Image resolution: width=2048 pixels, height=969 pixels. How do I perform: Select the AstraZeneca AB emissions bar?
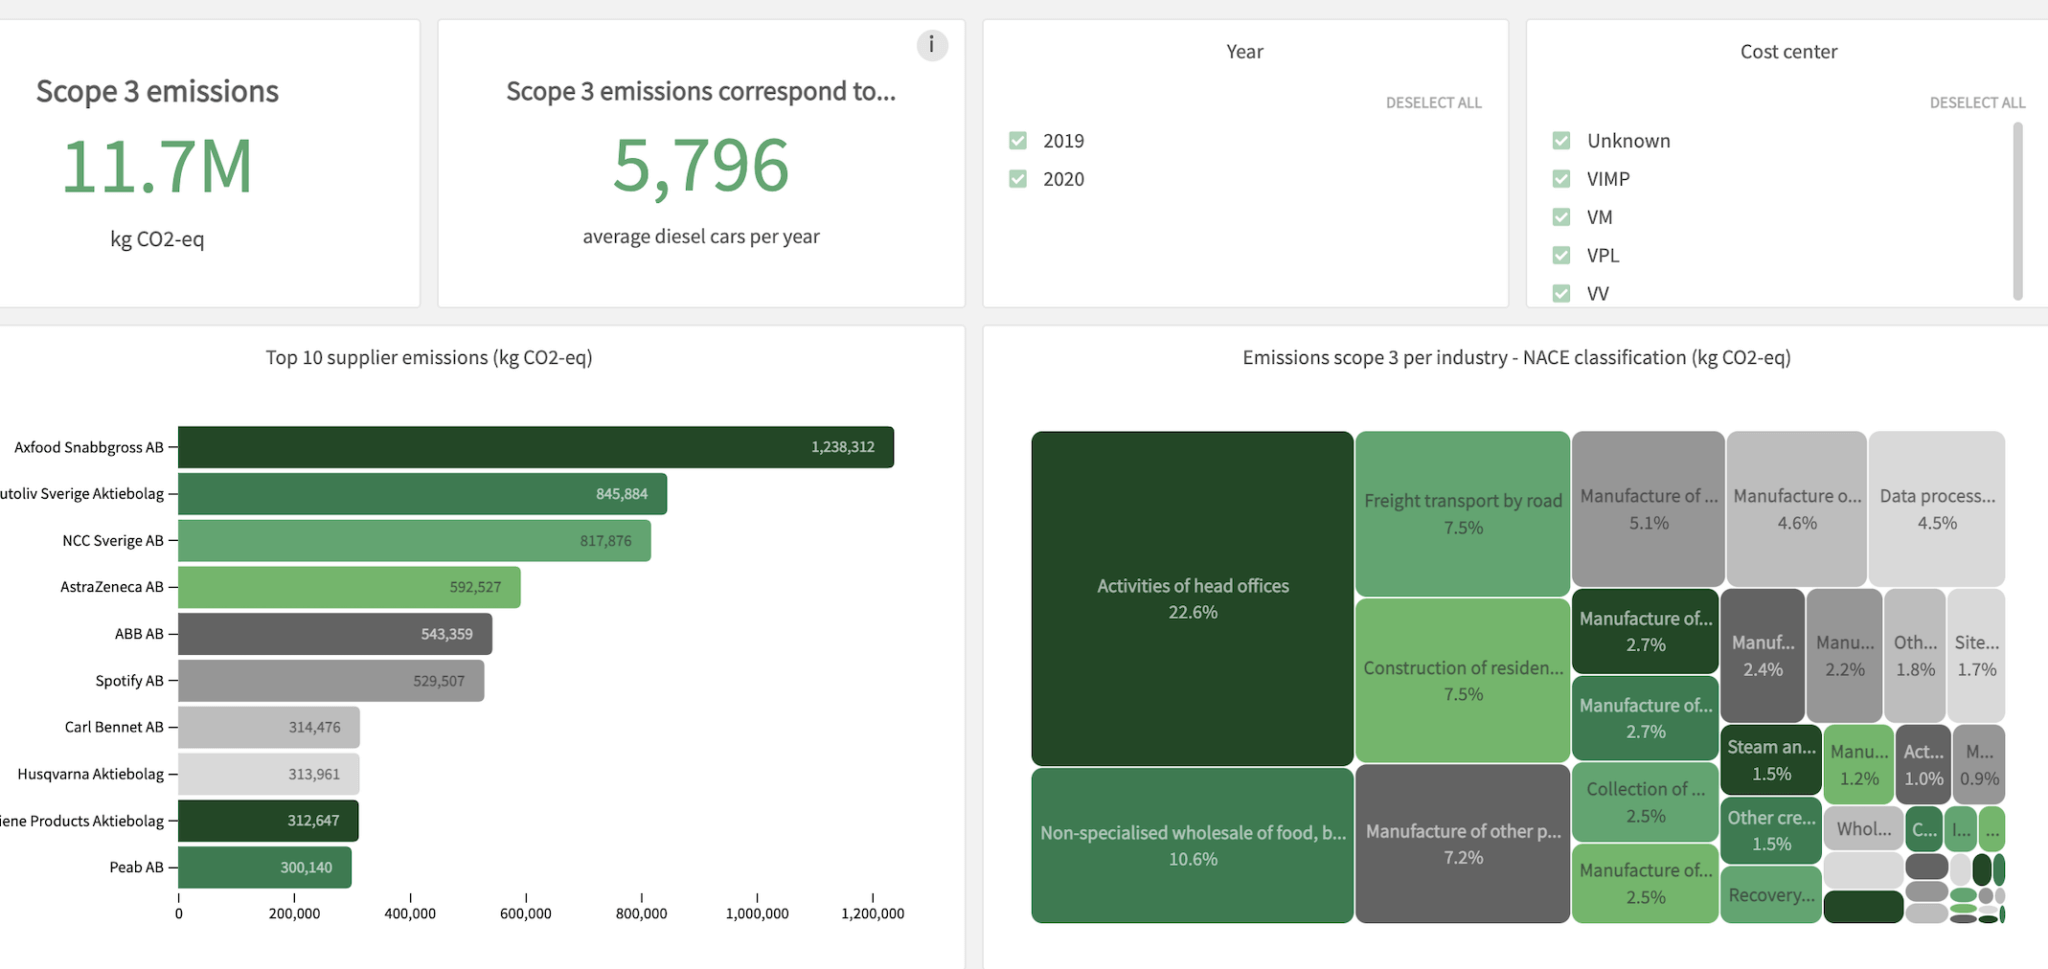pos(350,587)
